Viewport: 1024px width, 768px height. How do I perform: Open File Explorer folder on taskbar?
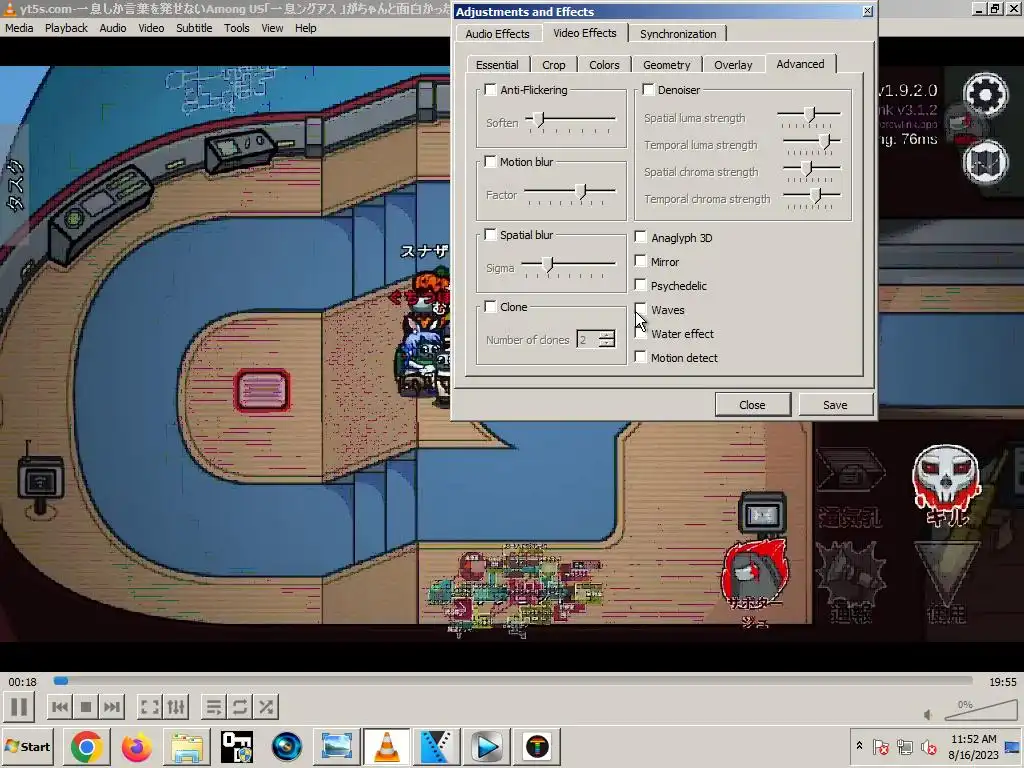(187, 746)
